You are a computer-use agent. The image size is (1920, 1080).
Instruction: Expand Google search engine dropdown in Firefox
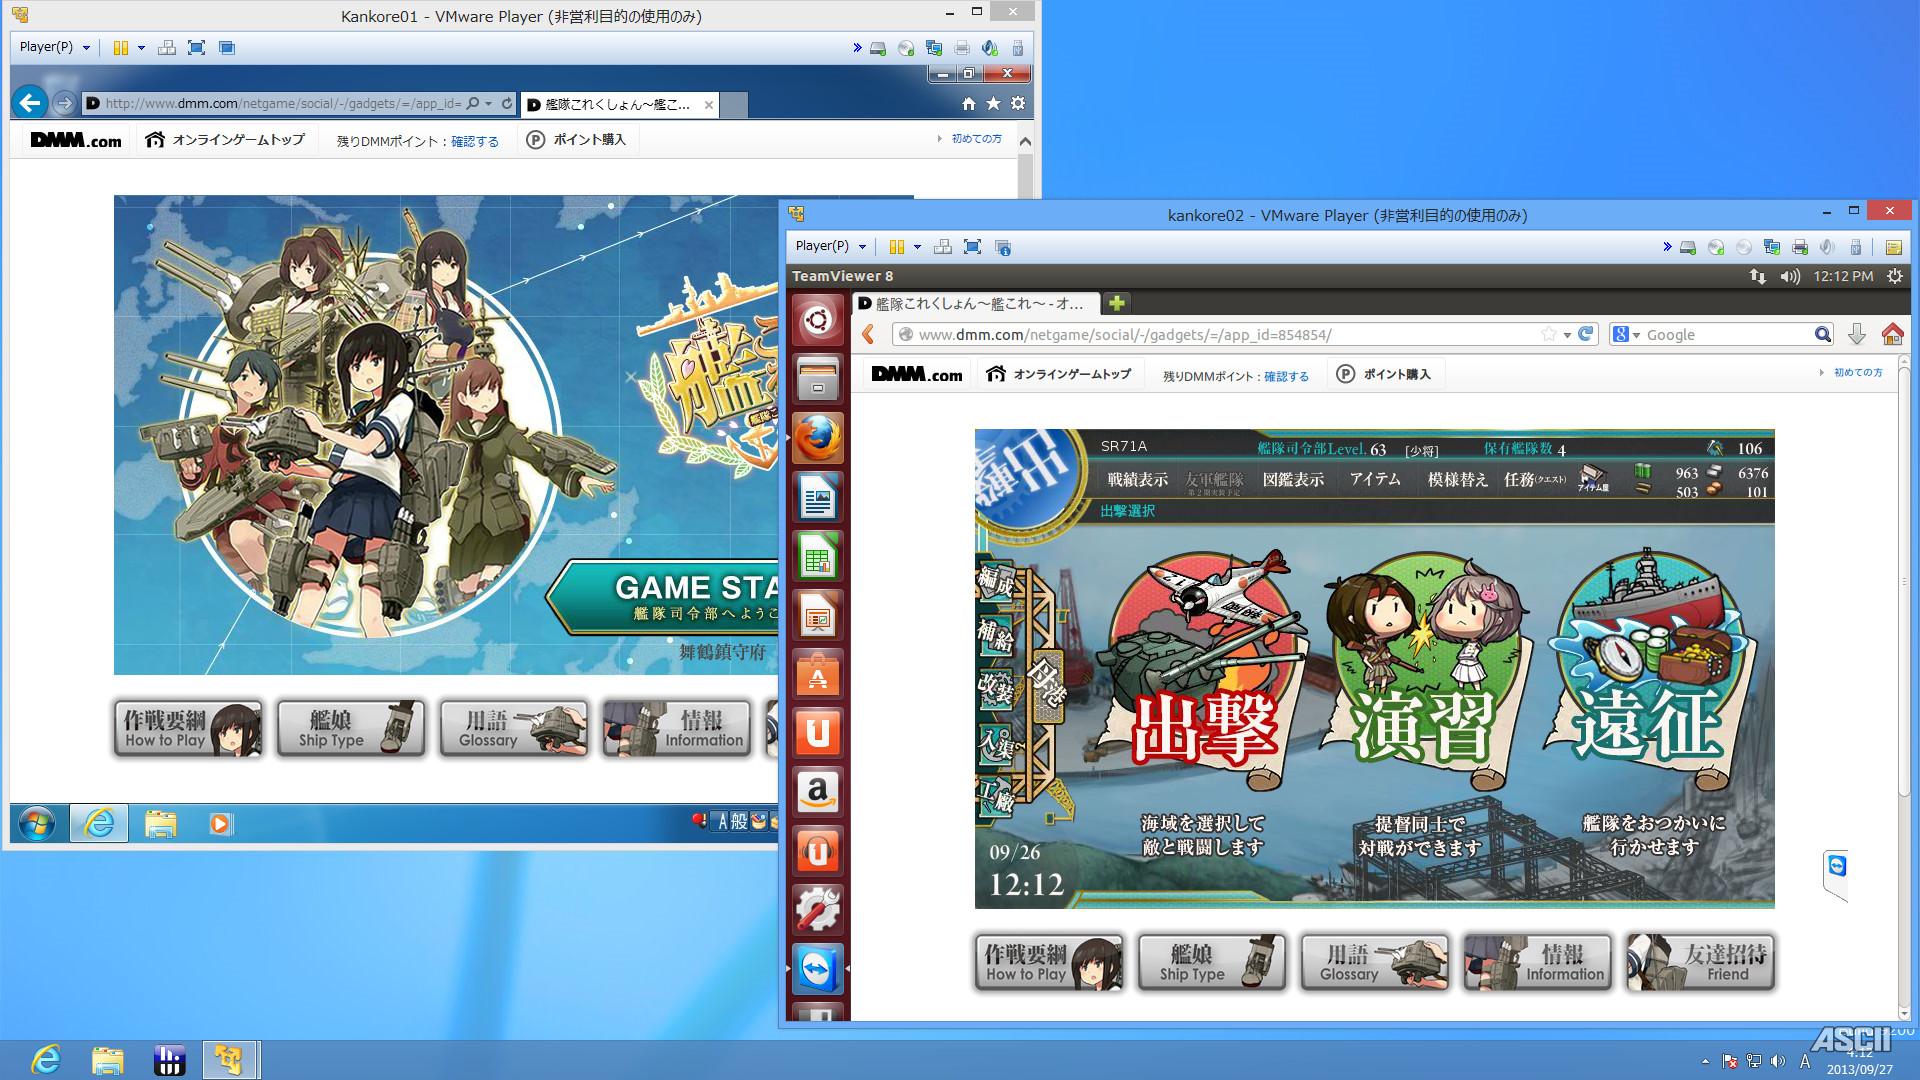point(1627,335)
